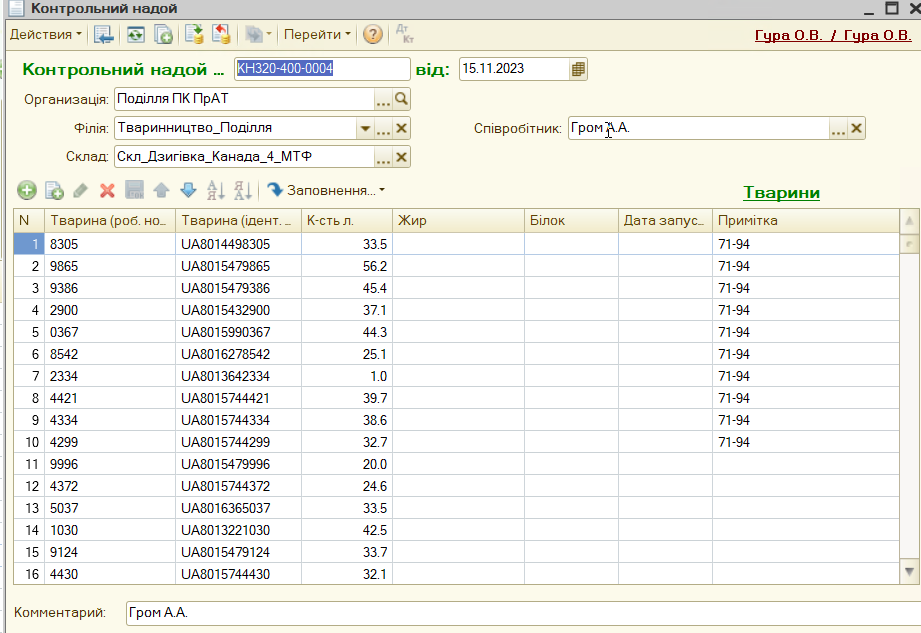Open selection for Склад via ellipsis button

pyautogui.click(x=383, y=157)
